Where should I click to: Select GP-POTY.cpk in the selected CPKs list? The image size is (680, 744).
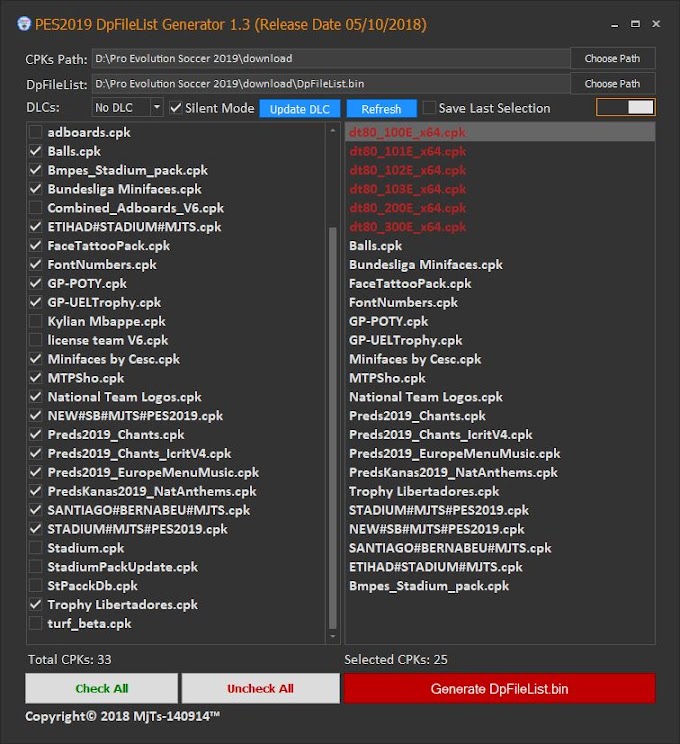[500, 321]
